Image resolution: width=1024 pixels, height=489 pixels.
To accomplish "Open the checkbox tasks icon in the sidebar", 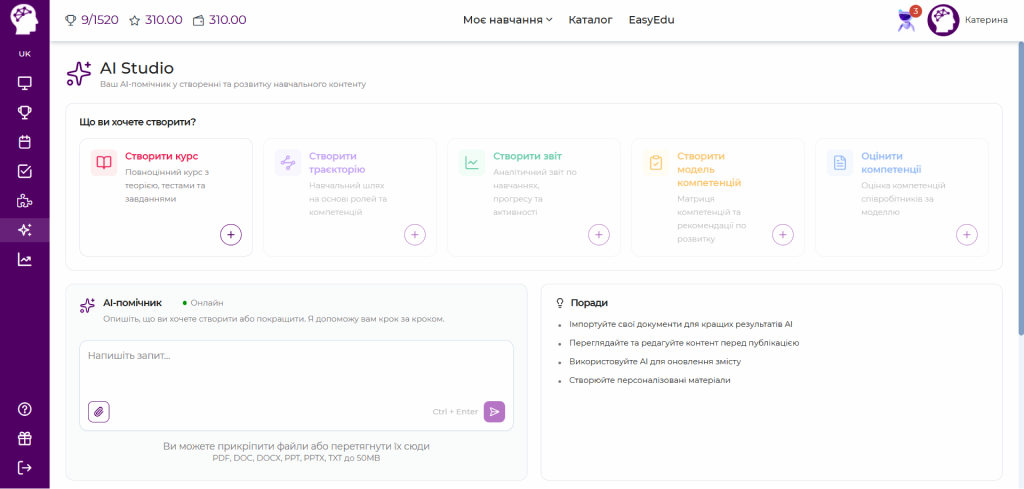I will point(24,171).
